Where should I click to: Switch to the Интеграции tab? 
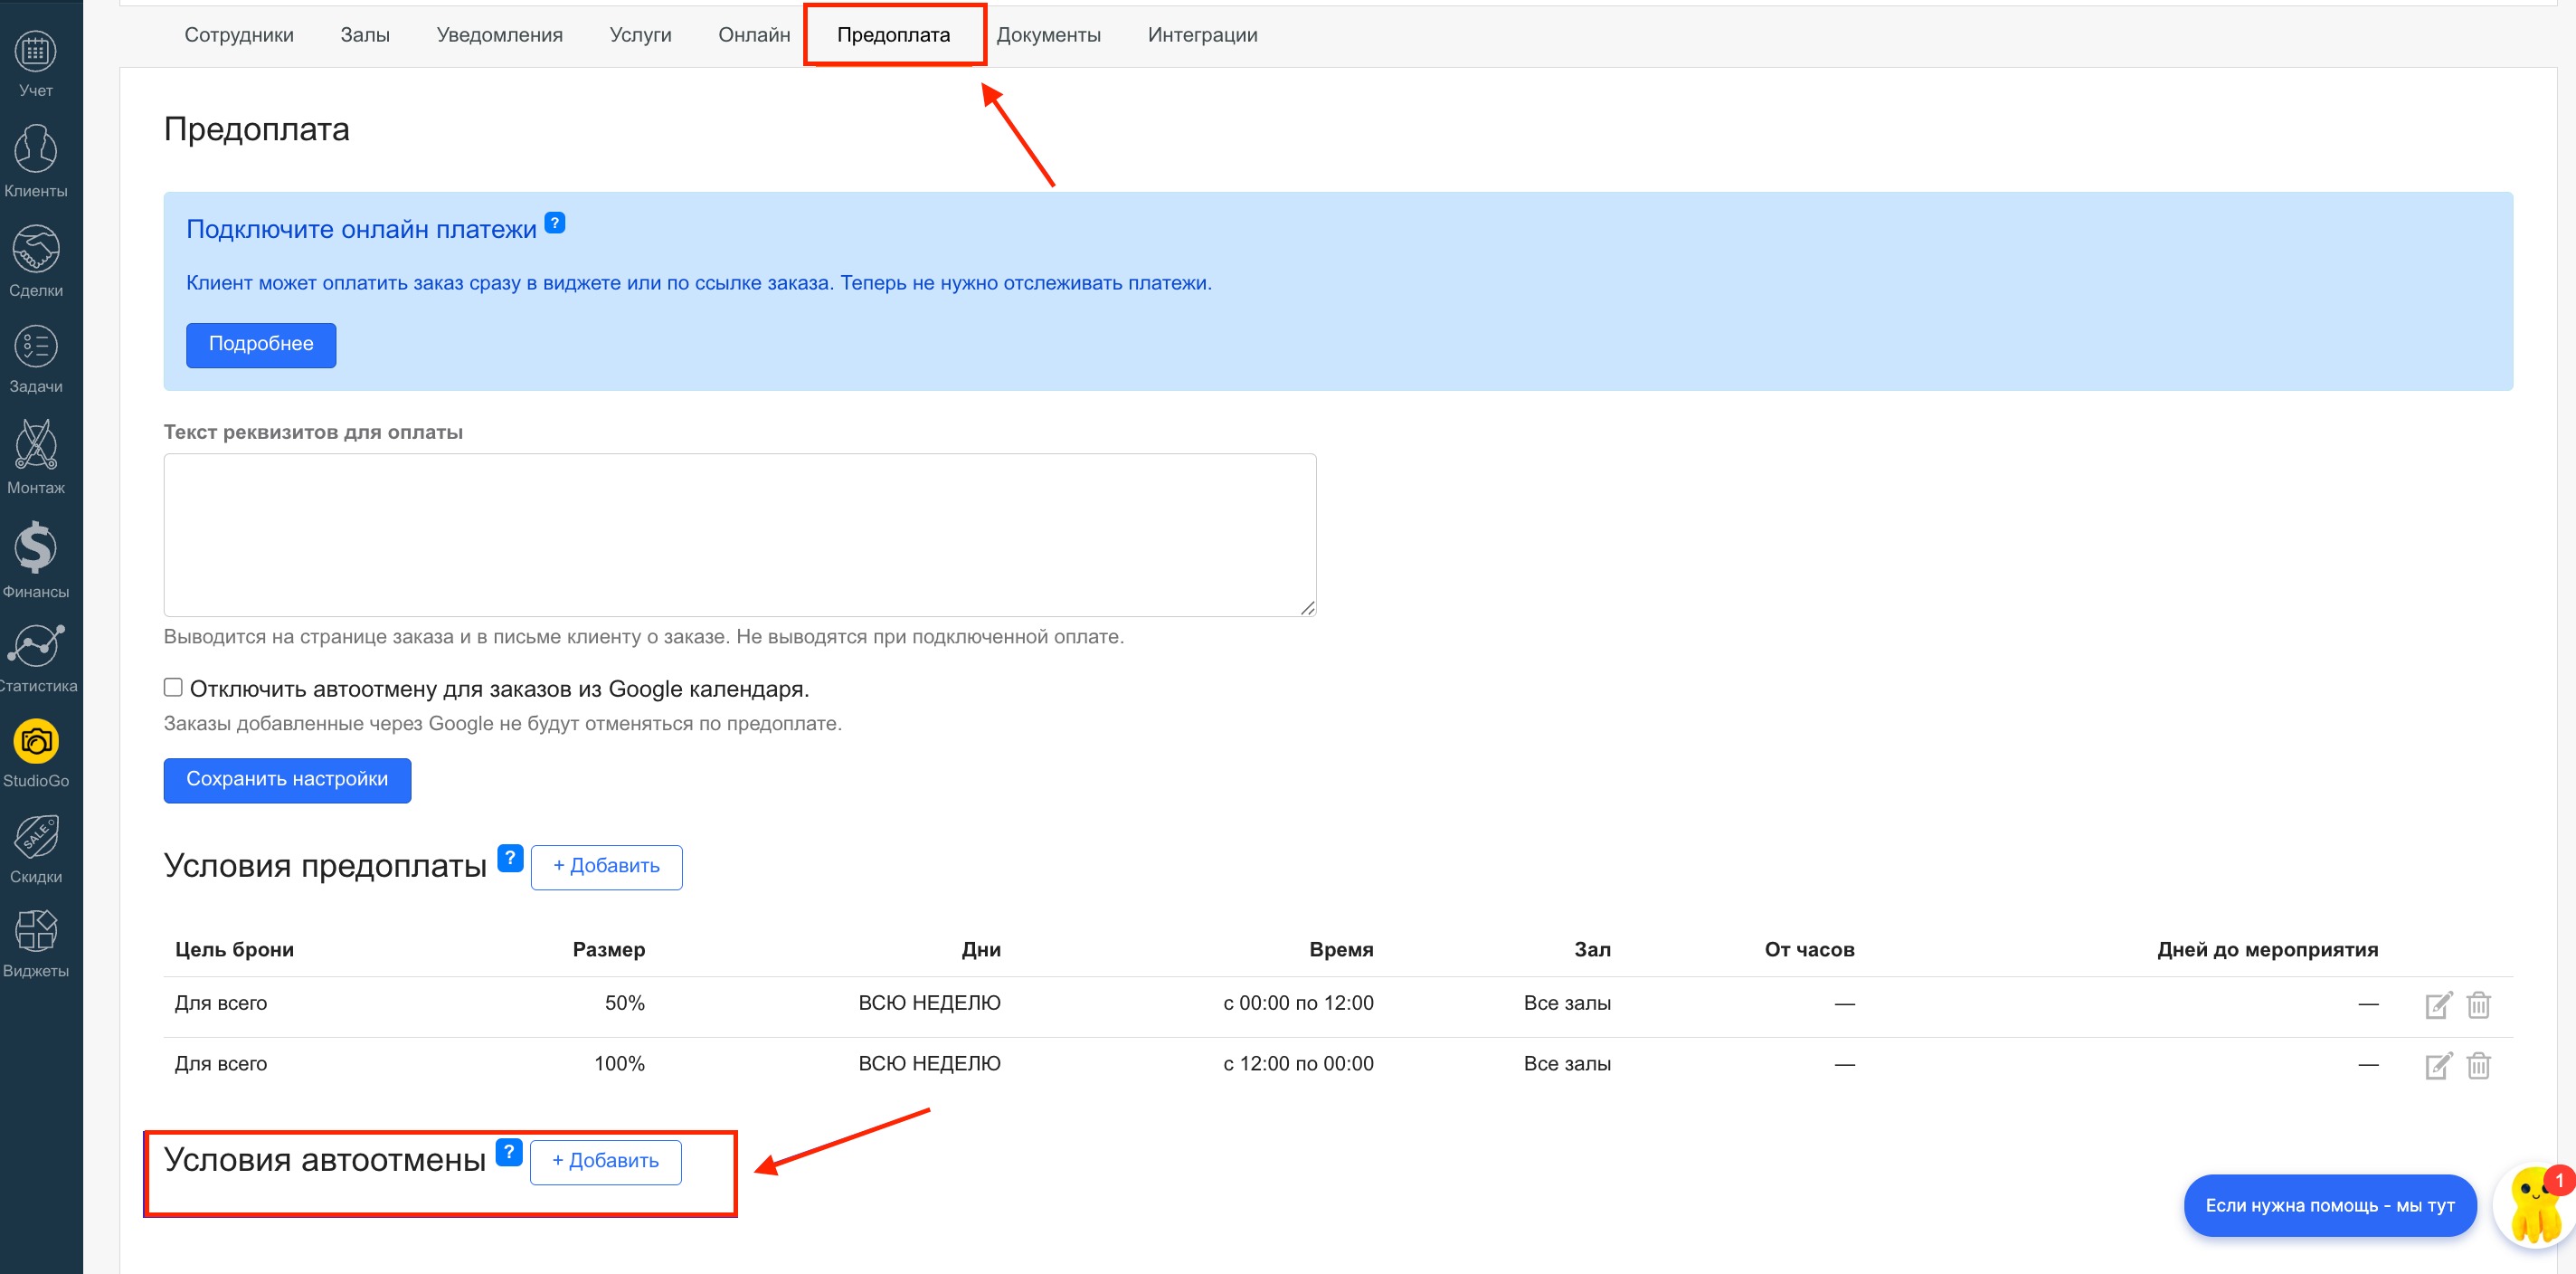pyautogui.click(x=1202, y=35)
